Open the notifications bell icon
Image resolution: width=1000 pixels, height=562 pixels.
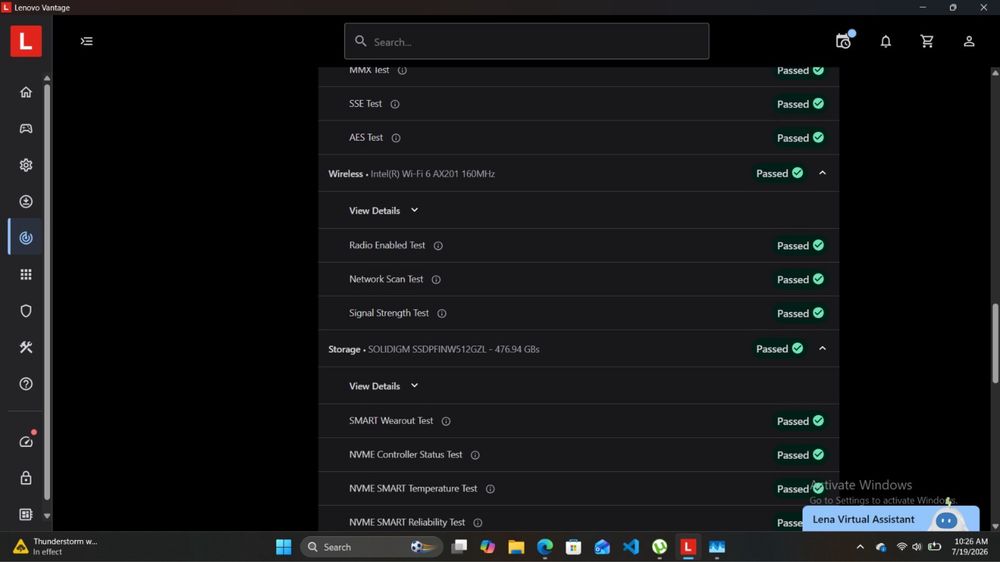click(x=886, y=41)
